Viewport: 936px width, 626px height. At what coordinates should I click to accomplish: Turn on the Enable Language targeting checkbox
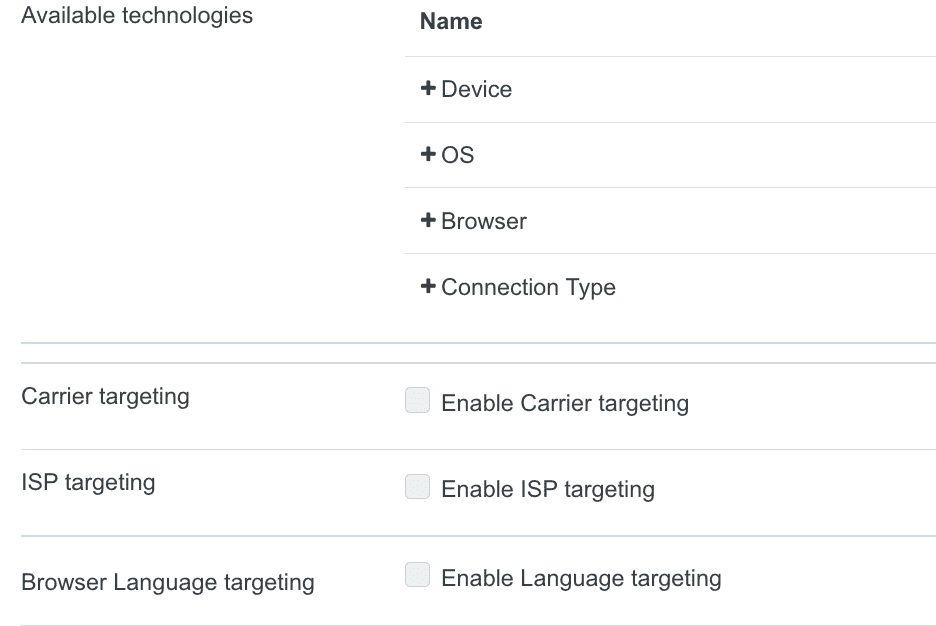[417, 576]
